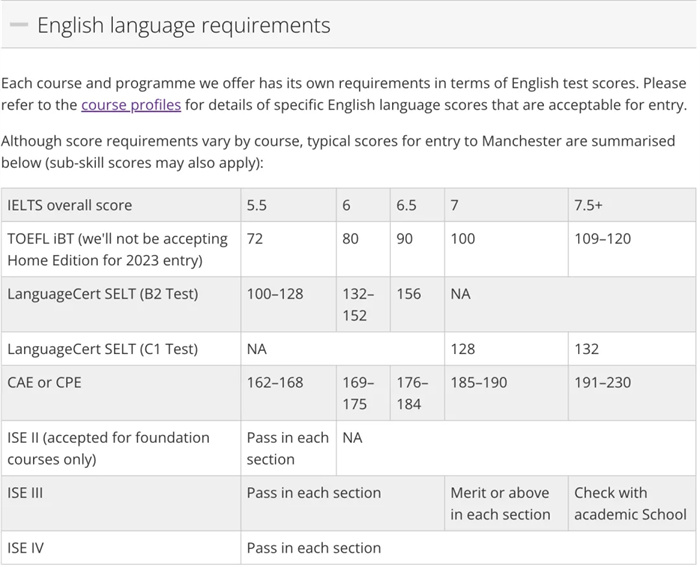Click Merit or above in each section cell
Screen dimensions: 700x567
[x=506, y=504]
